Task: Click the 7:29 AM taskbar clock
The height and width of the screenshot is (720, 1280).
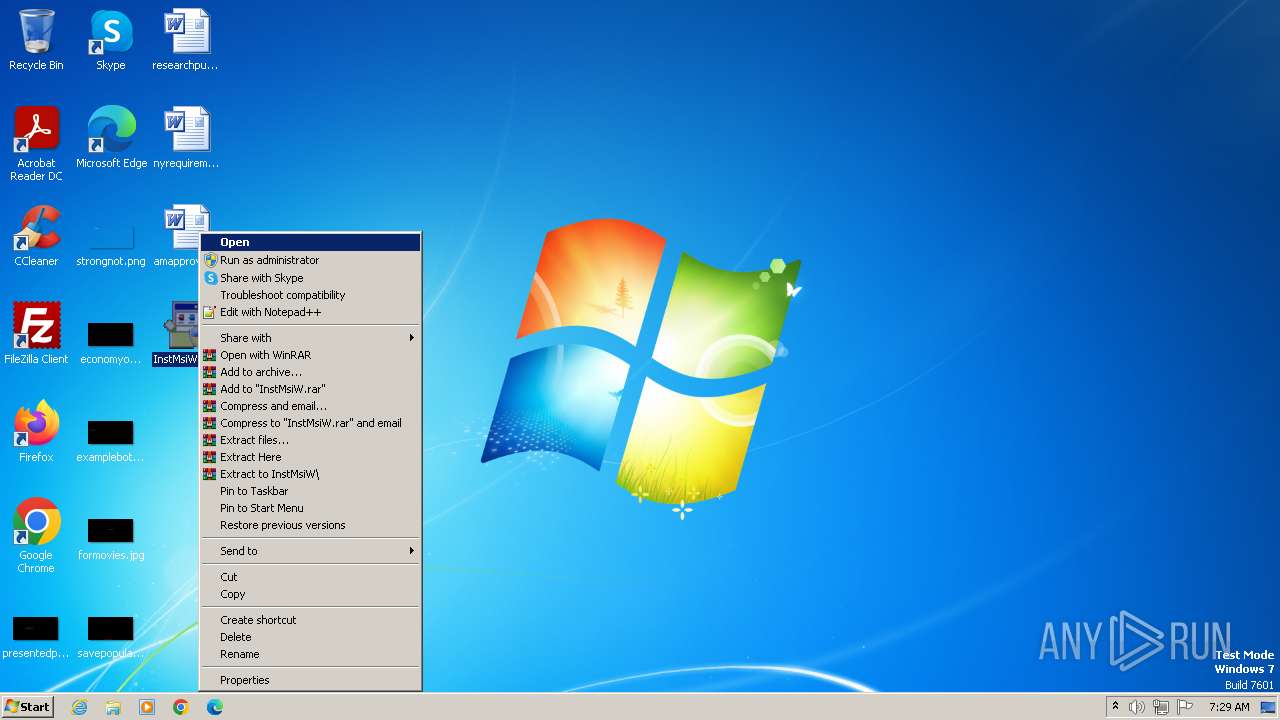Action: coord(1229,707)
